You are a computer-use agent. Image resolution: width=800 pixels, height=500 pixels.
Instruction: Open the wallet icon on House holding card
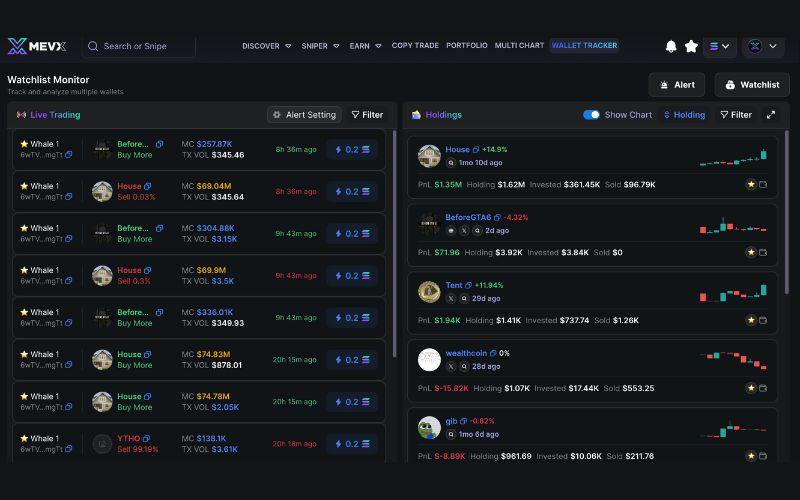[763, 184]
